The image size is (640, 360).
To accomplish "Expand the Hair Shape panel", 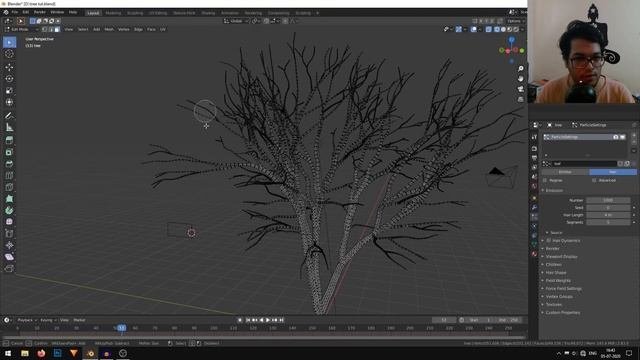I will [x=556, y=273].
